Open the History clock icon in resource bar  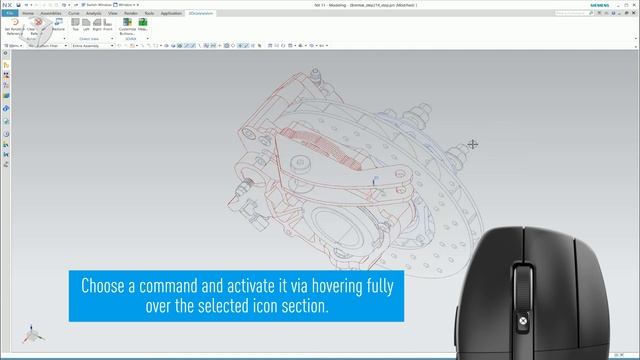tap(6, 134)
